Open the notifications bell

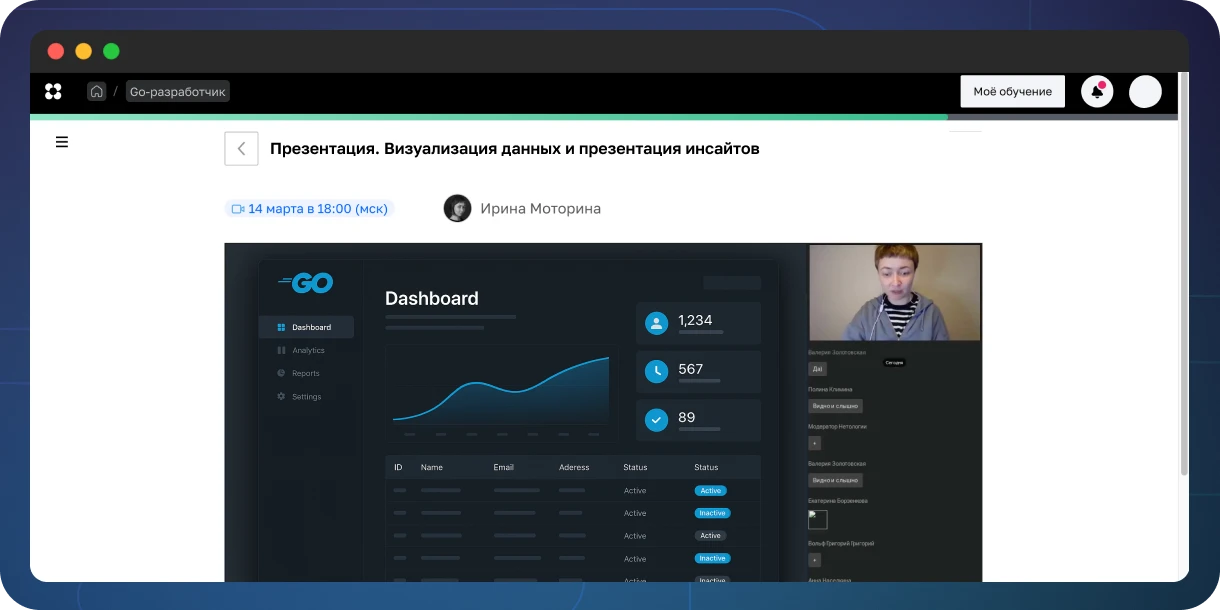1097,91
